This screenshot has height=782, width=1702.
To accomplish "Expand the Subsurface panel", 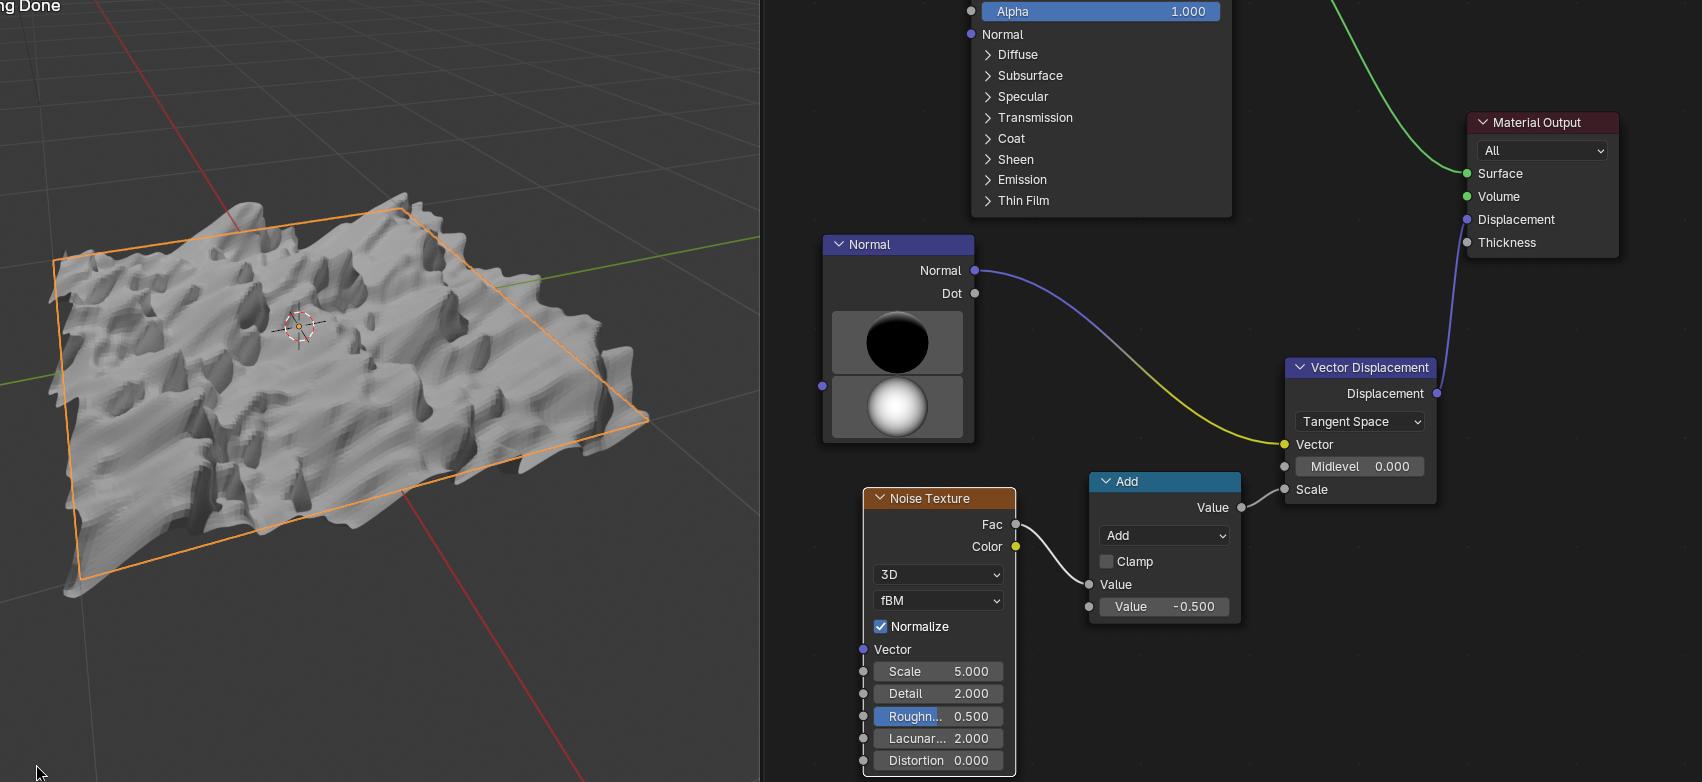I will point(987,76).
